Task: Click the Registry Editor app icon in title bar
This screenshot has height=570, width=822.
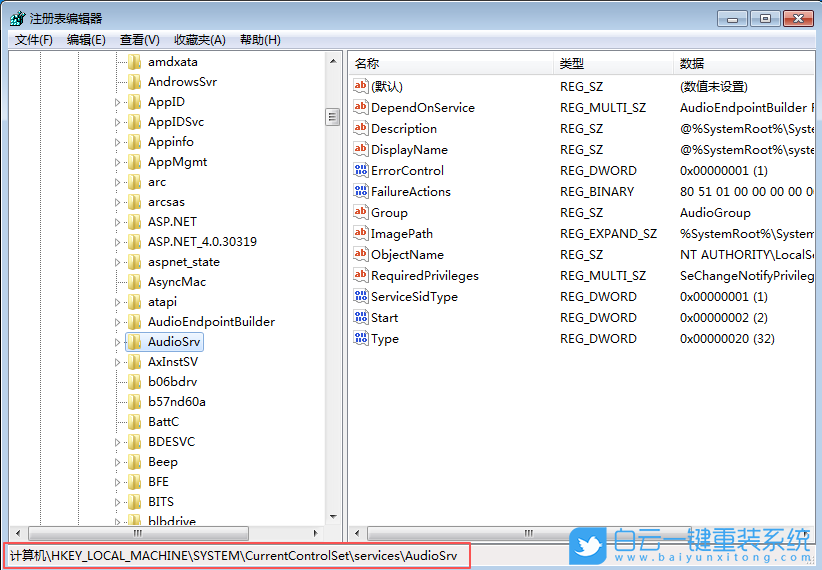Action: point(17,18)
